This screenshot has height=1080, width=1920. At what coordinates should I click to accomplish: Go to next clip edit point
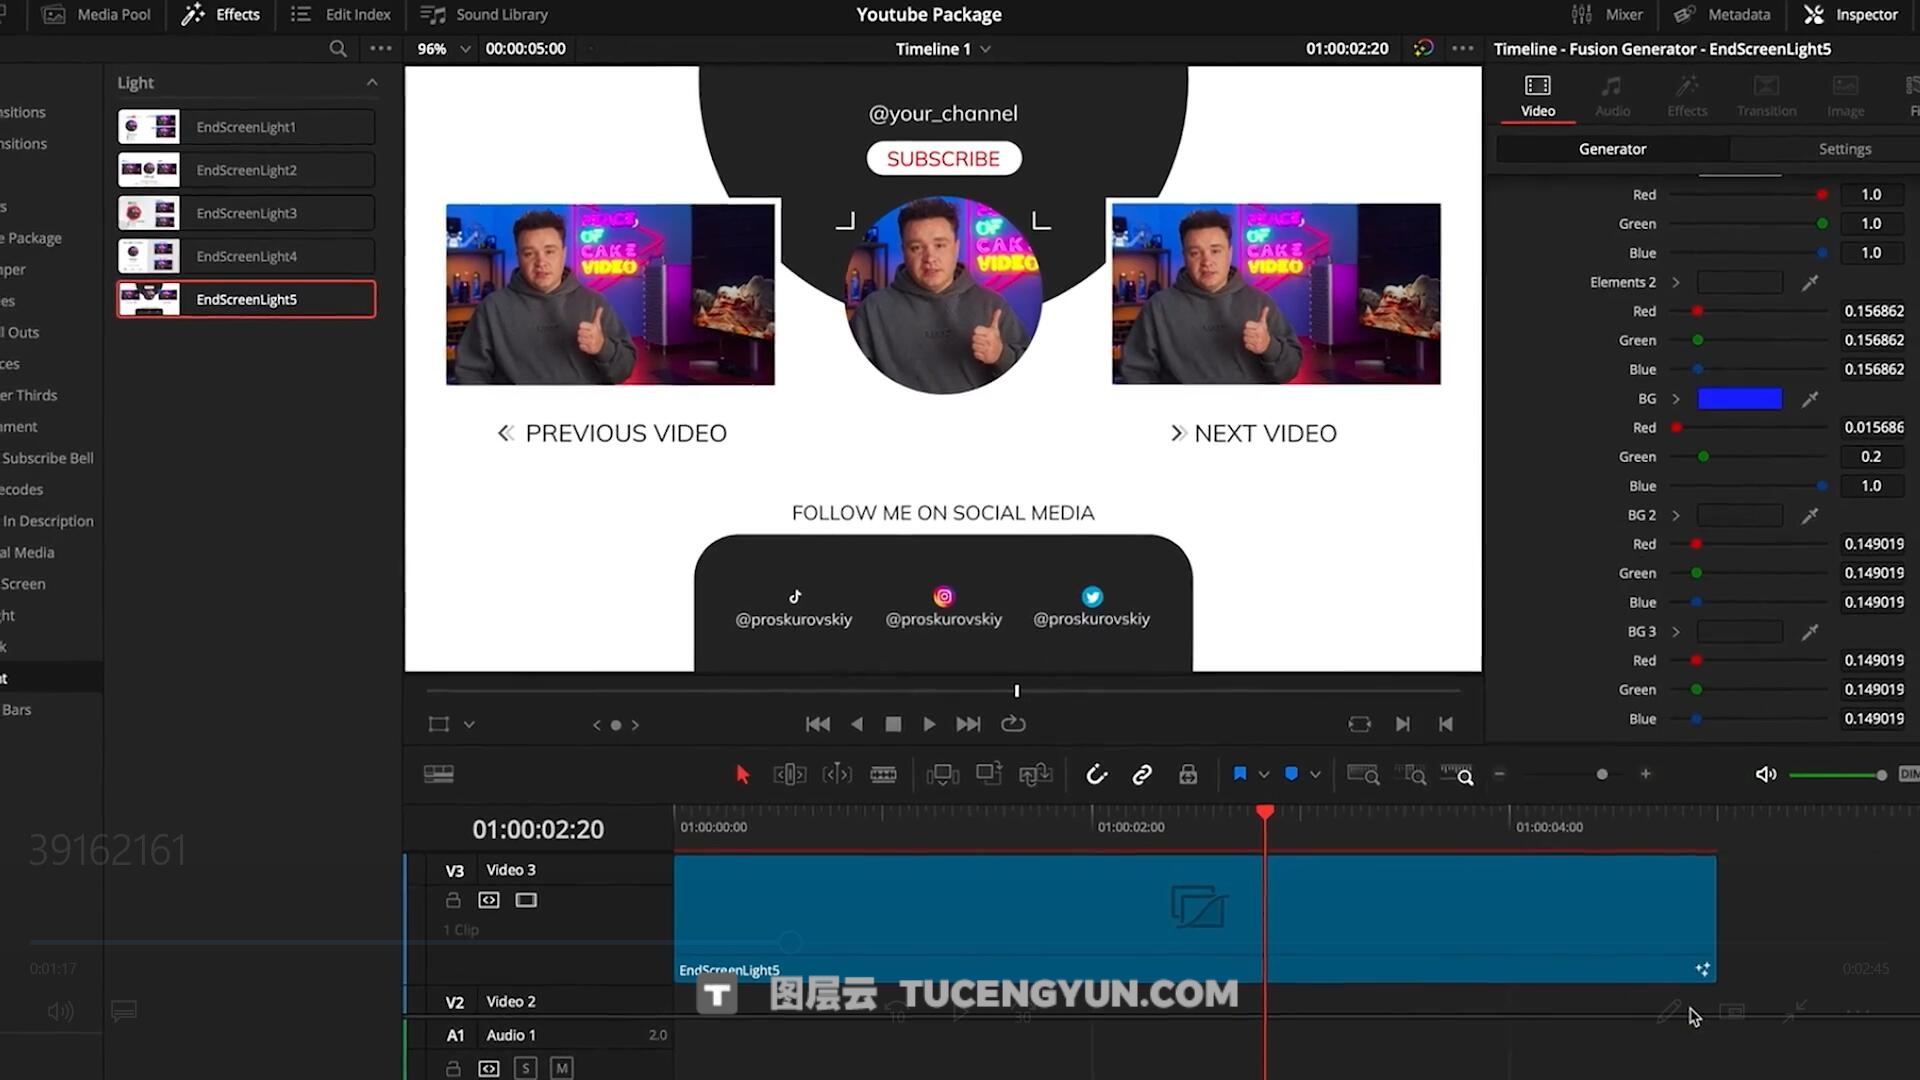coord(1403,724)
